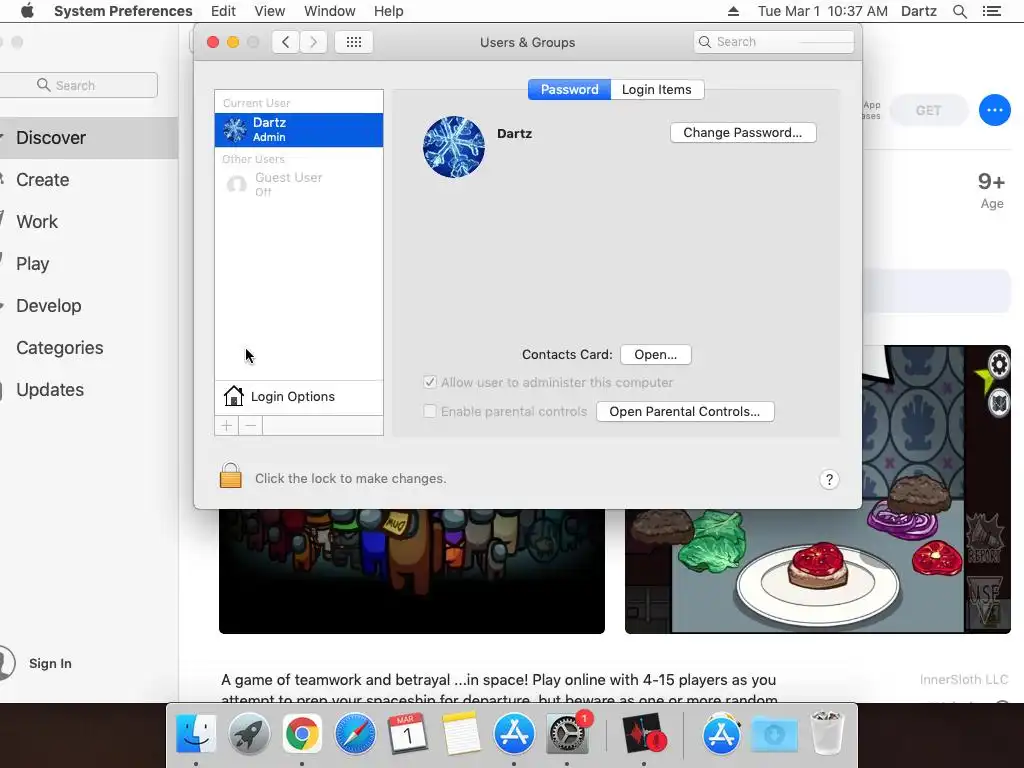Open the View menu
This screenshot has width=1024, height=768.
(270, 11)
